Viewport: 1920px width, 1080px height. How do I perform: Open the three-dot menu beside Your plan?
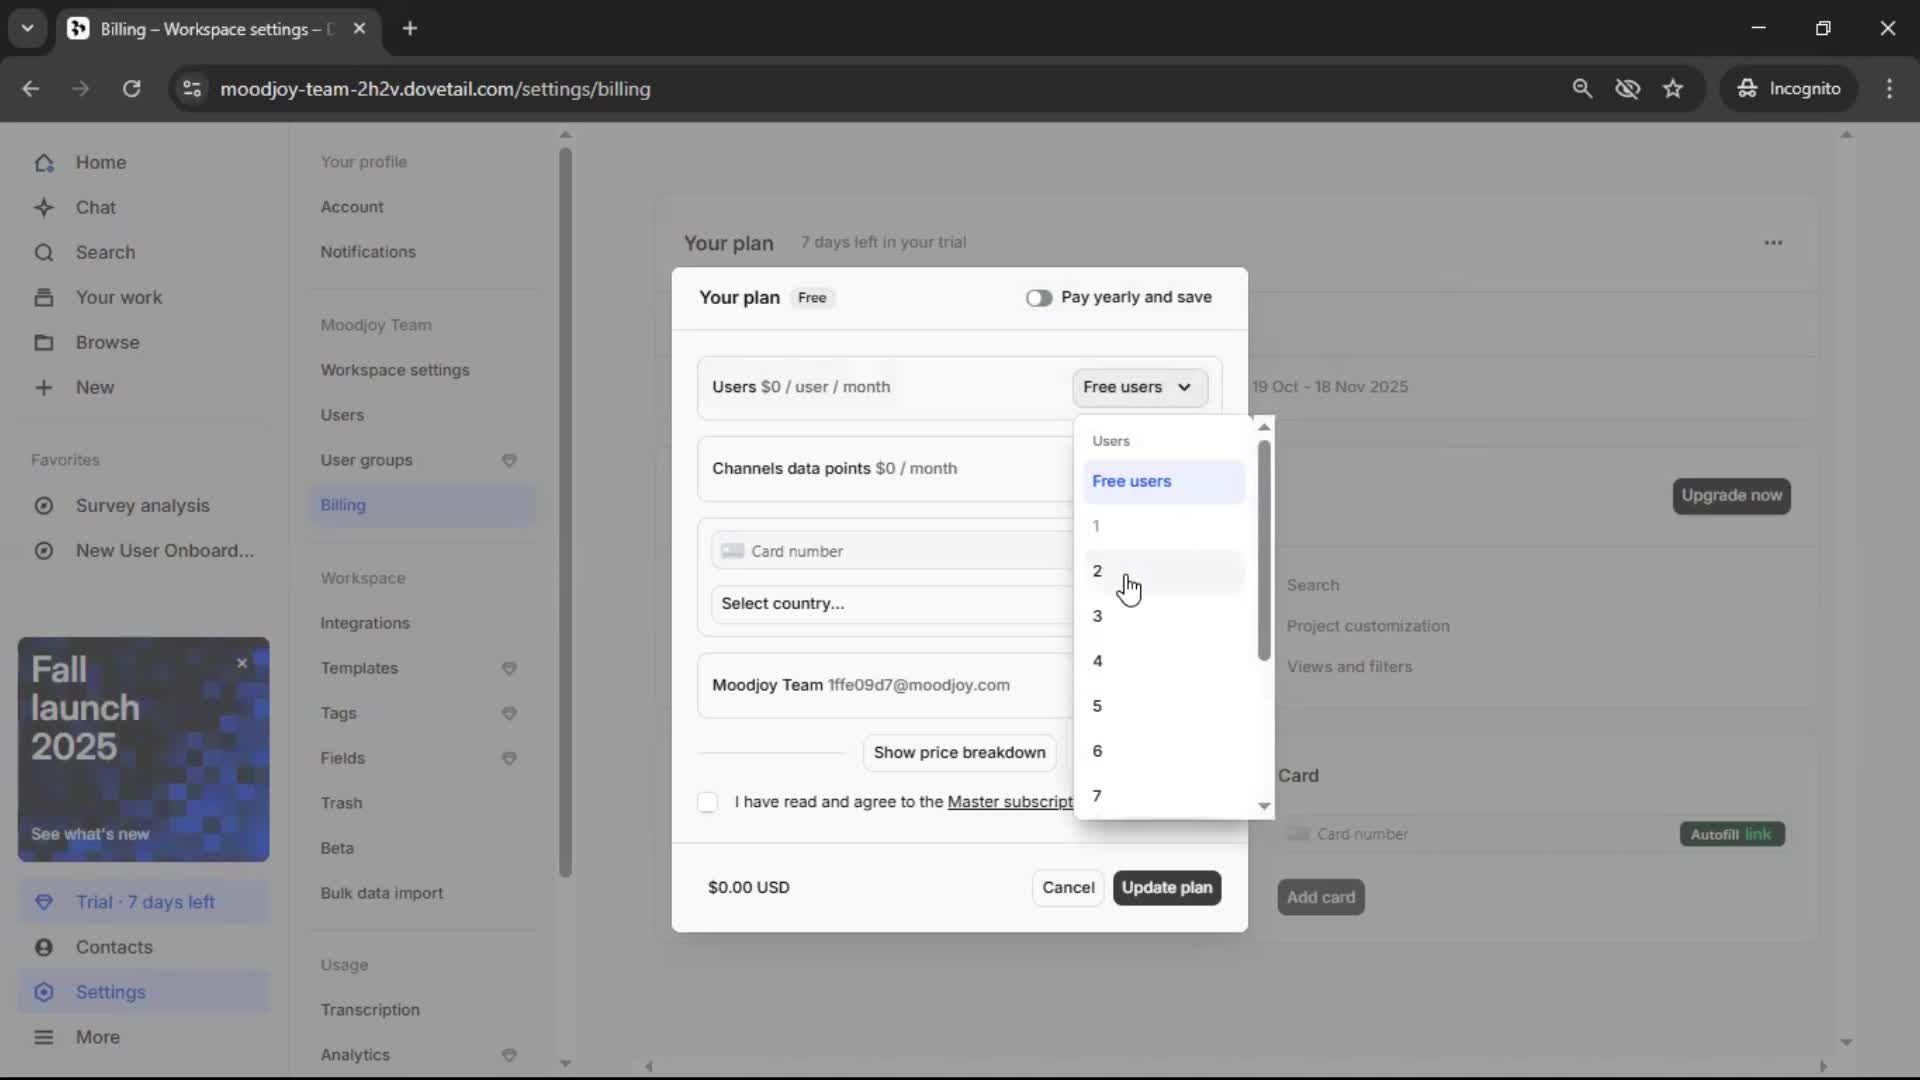pos(1773,243)
